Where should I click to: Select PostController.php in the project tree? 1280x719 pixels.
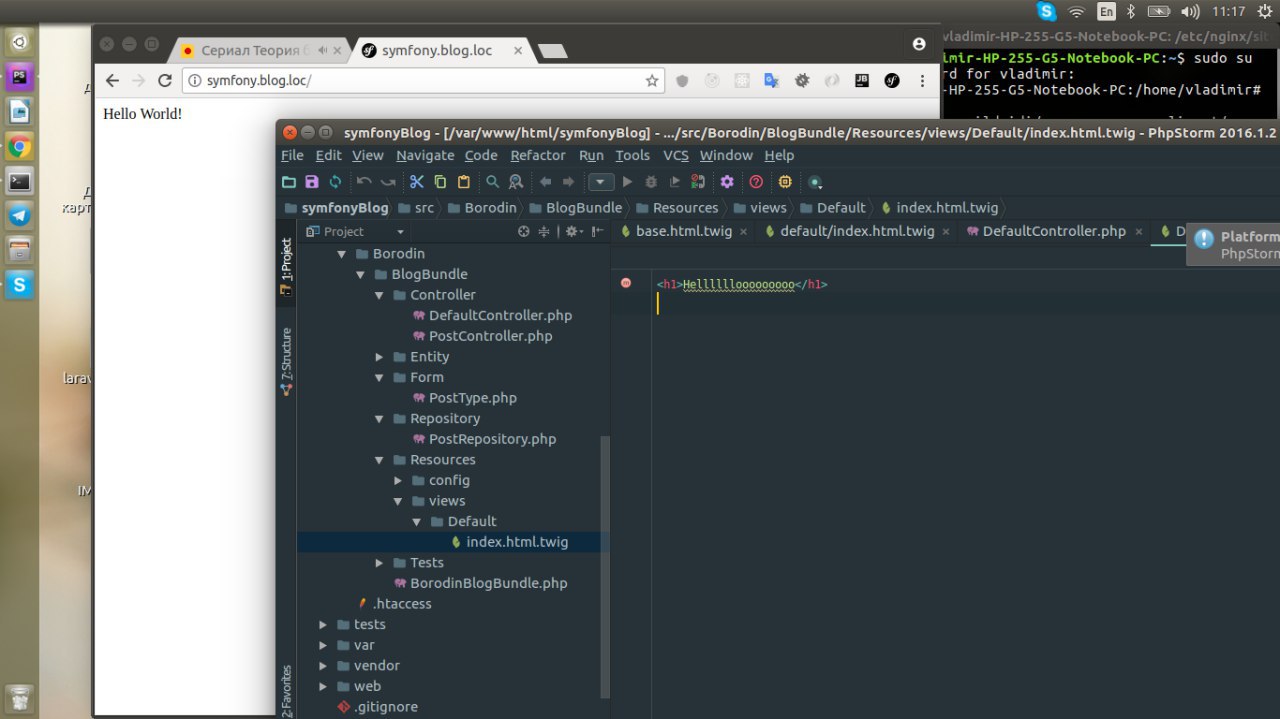490,336
